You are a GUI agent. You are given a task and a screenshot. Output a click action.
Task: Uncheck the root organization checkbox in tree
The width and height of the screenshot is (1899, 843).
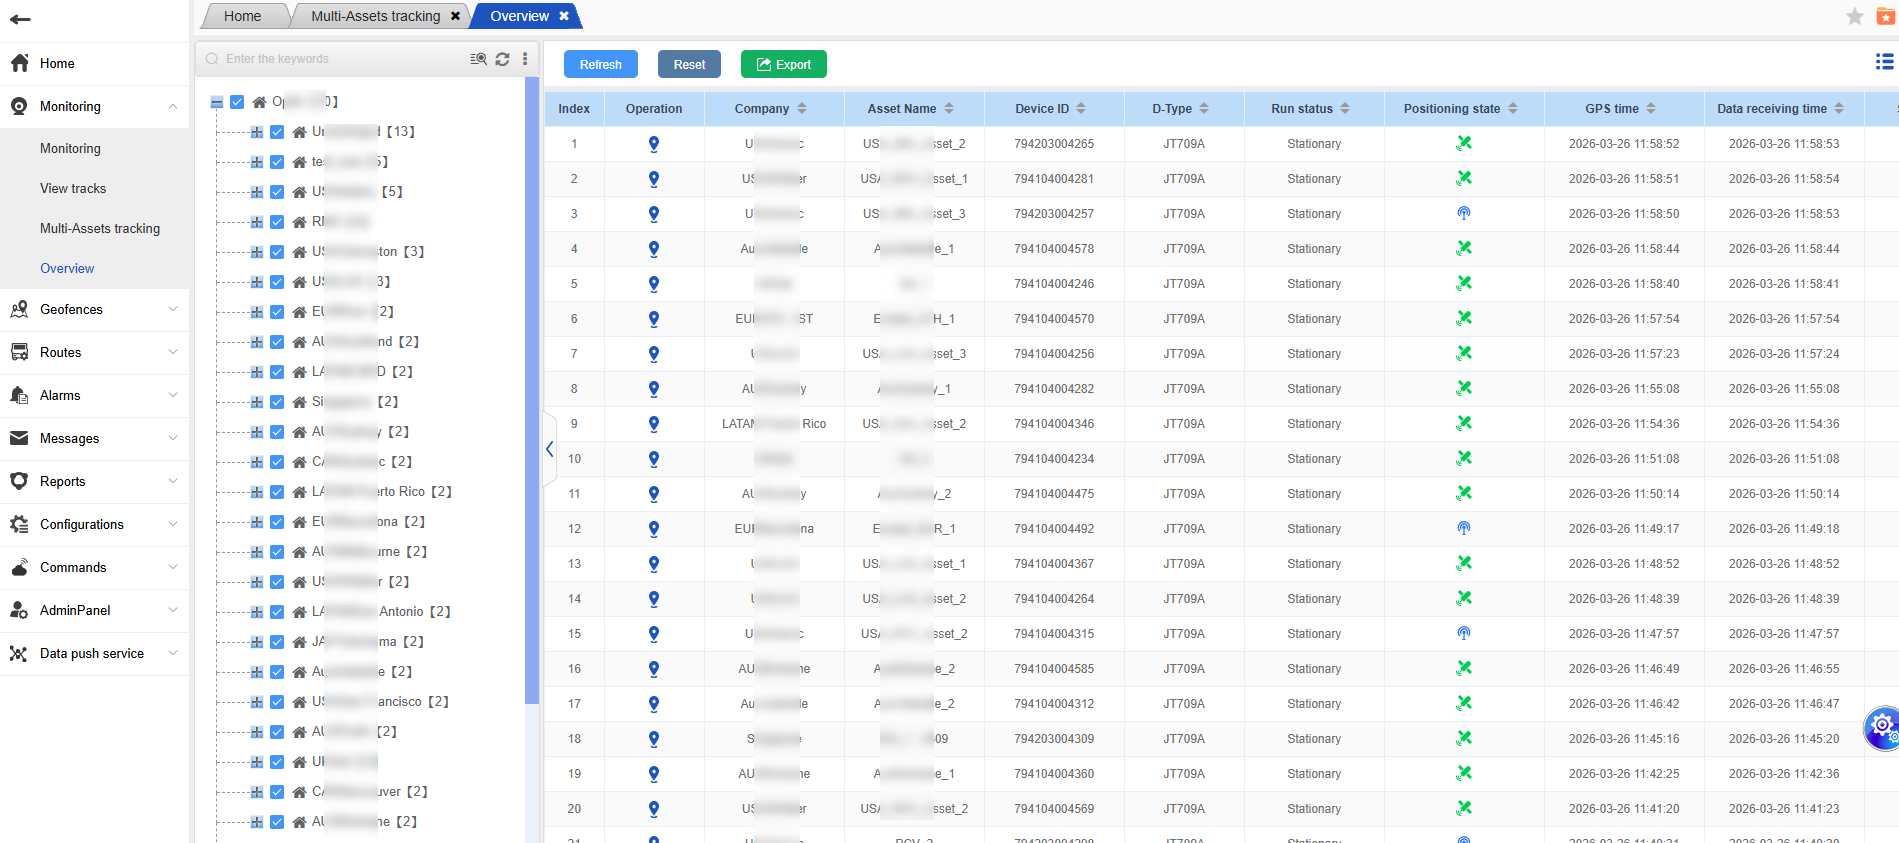point(237,102)
